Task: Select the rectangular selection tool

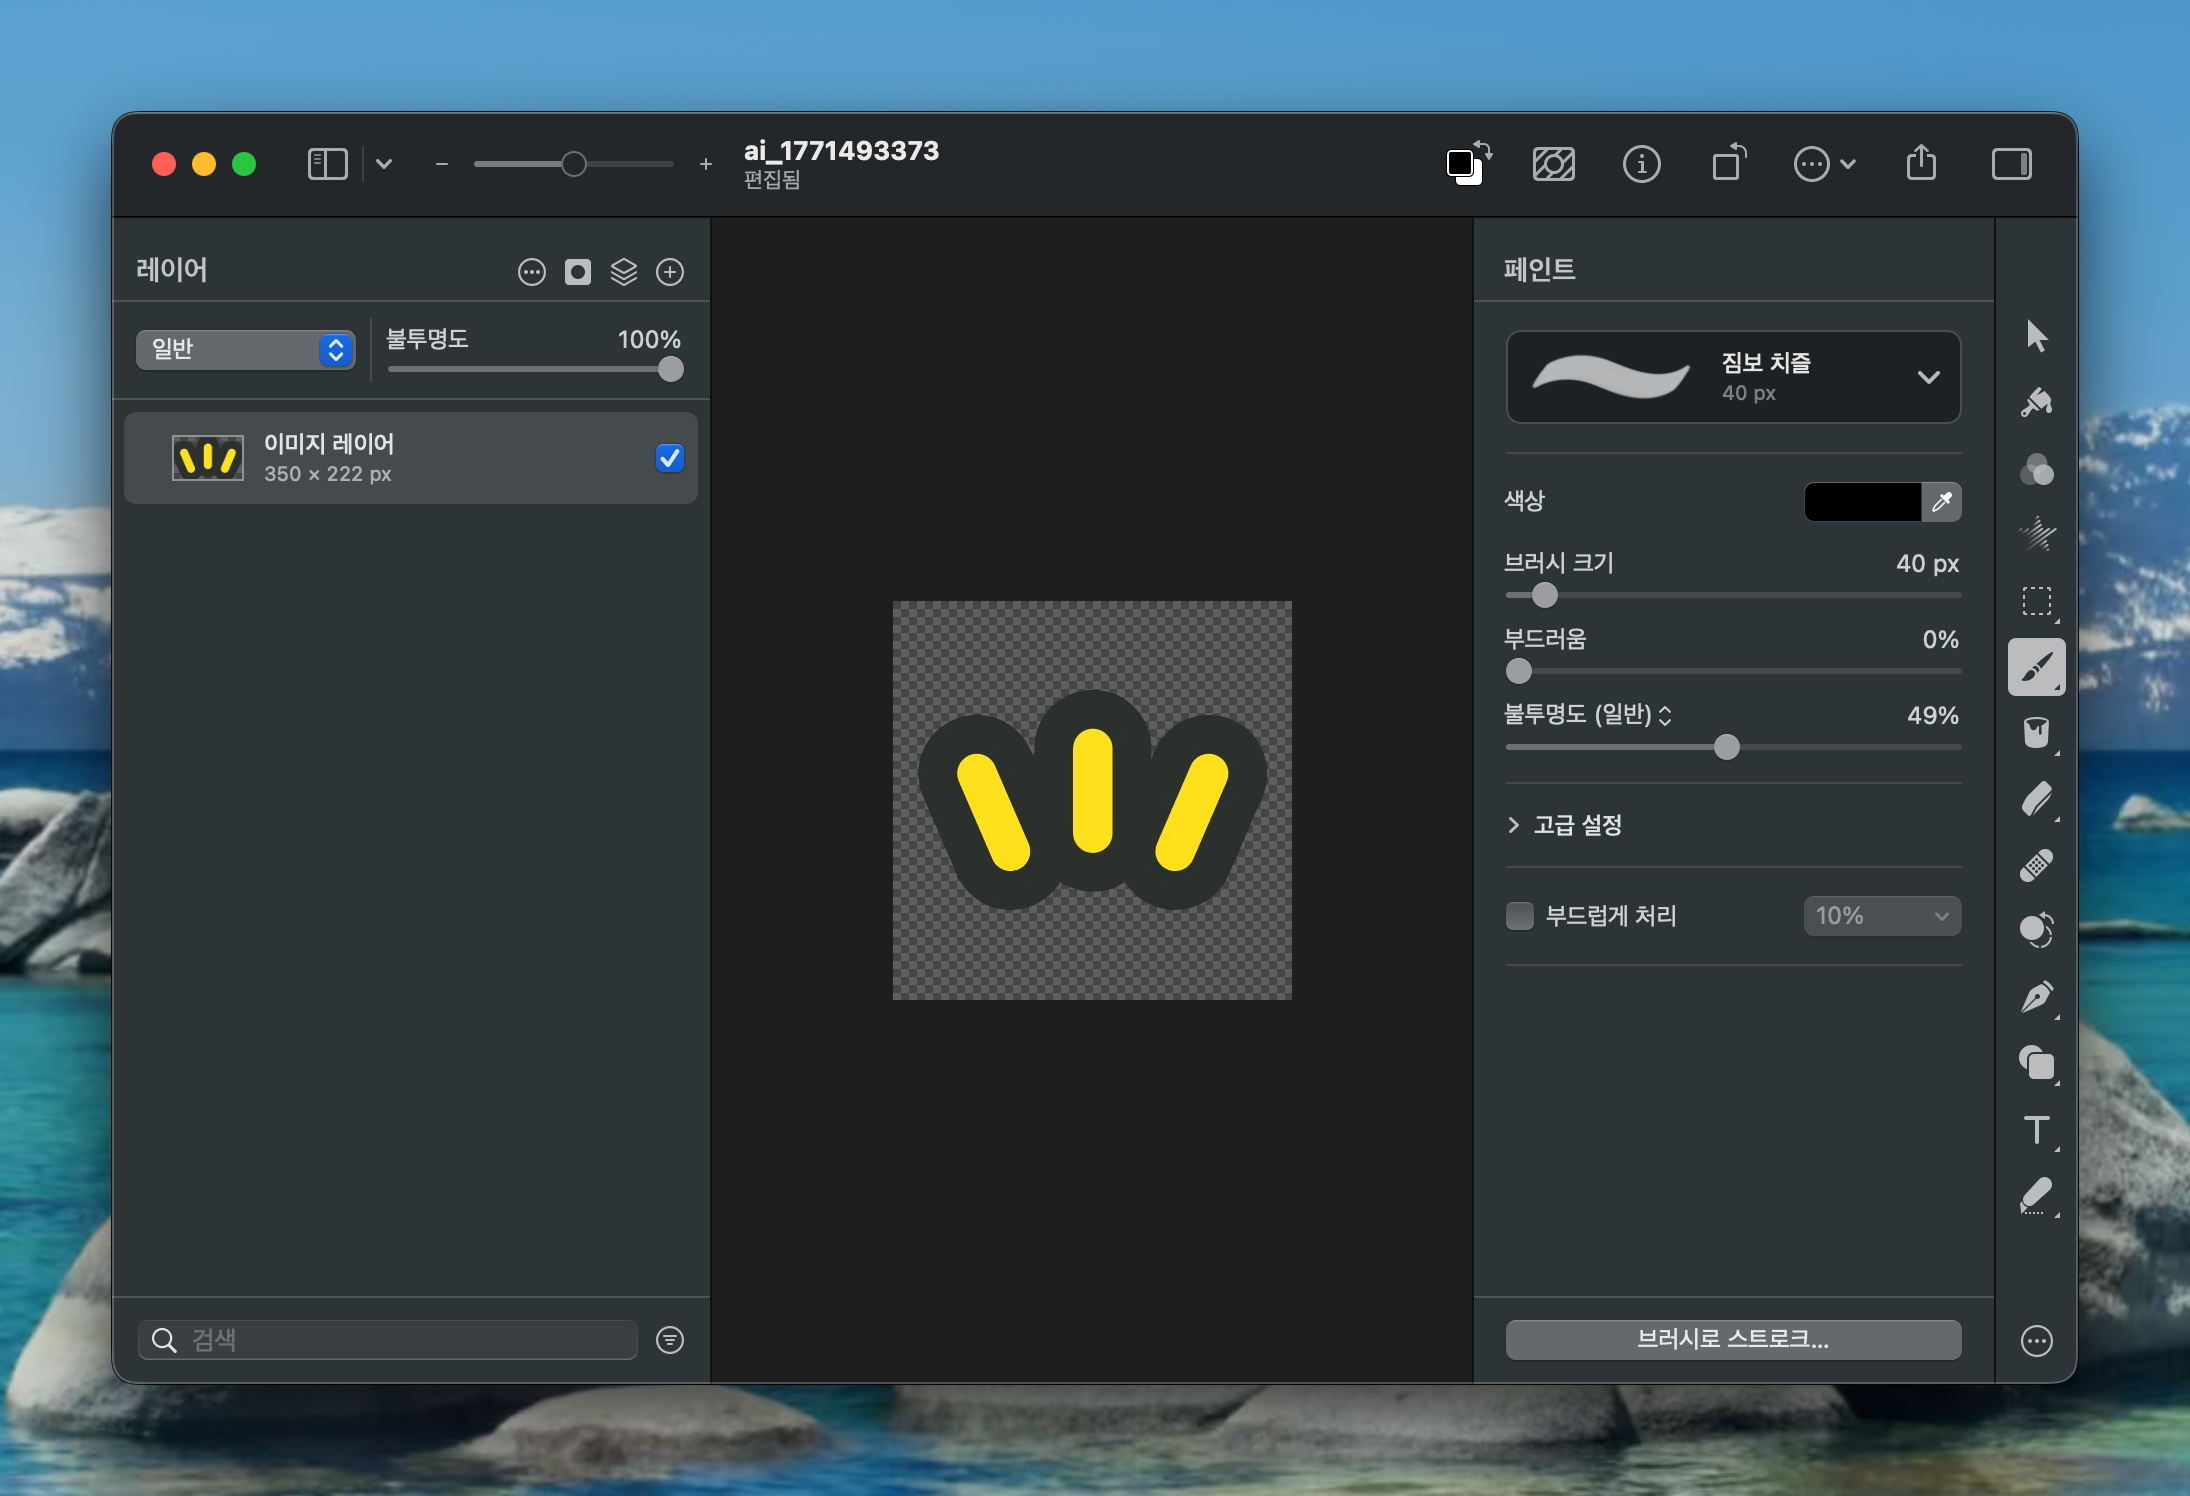Action: click(x=2036, y=601)
